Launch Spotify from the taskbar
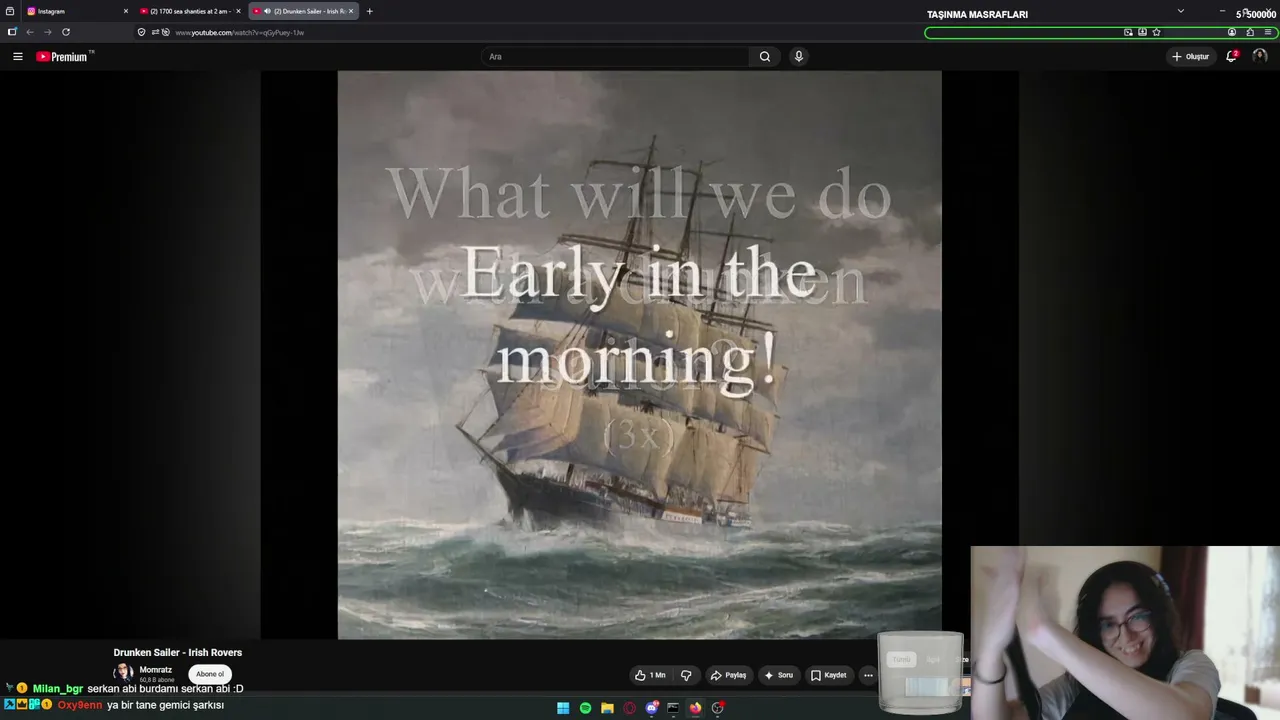This screenshot has height=720, width=1280. (585, 708)
